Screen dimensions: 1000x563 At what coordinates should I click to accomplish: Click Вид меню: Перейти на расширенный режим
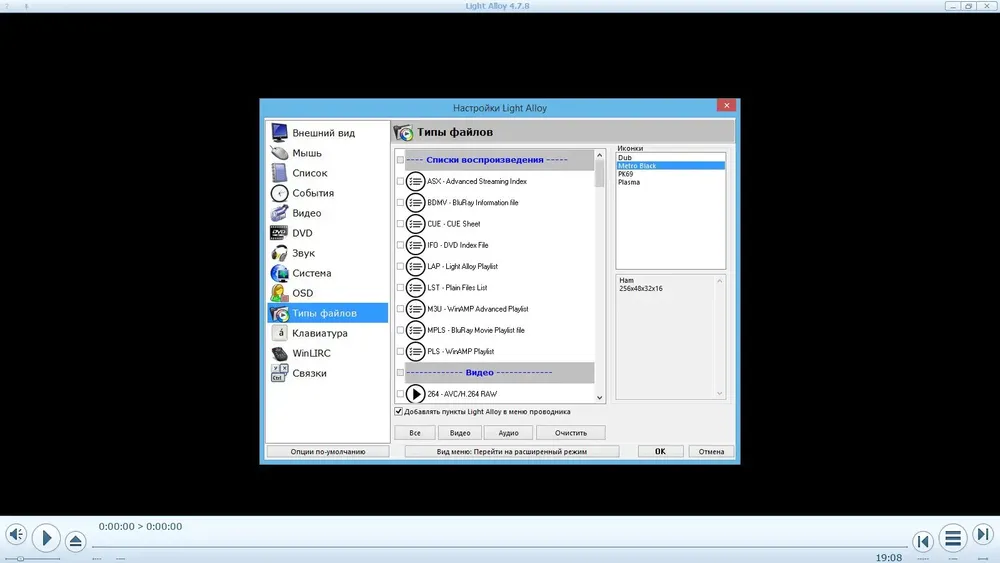click(511, 451)
